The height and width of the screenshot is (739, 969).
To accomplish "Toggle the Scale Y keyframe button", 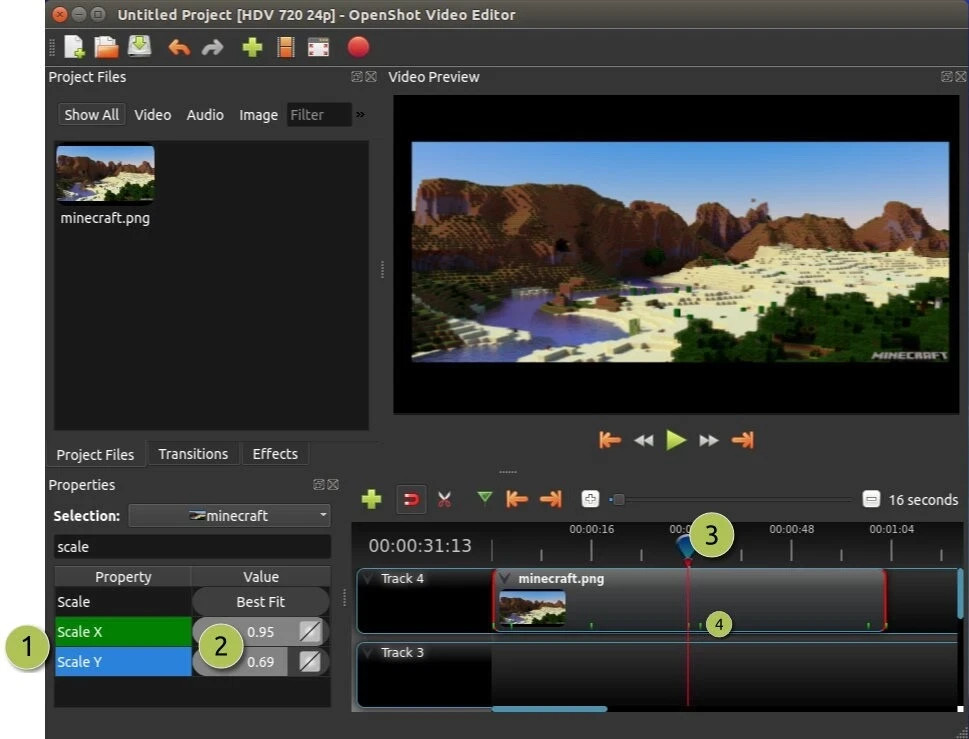I will click(x=308, y=661).
